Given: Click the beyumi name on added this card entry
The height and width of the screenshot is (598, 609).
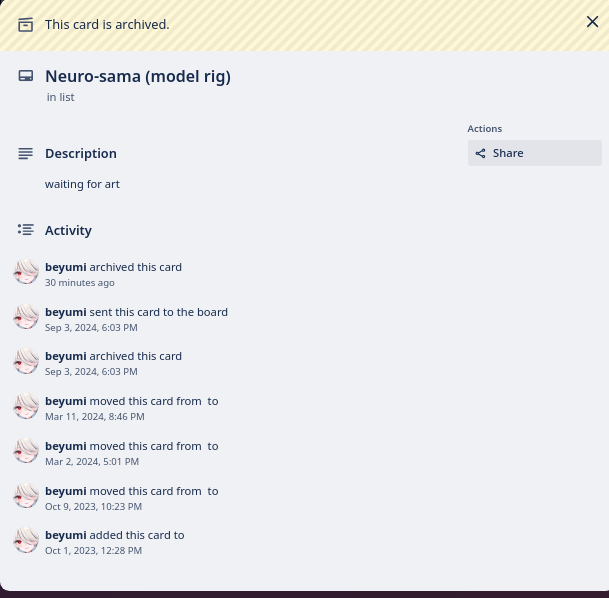Looking at the screenshot, I should [x=66, y=535].
